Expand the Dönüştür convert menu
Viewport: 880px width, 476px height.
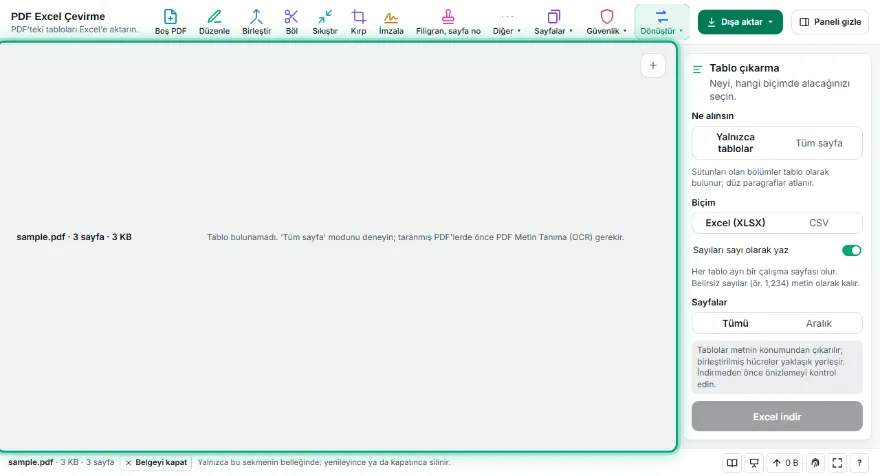coord(662,22)
